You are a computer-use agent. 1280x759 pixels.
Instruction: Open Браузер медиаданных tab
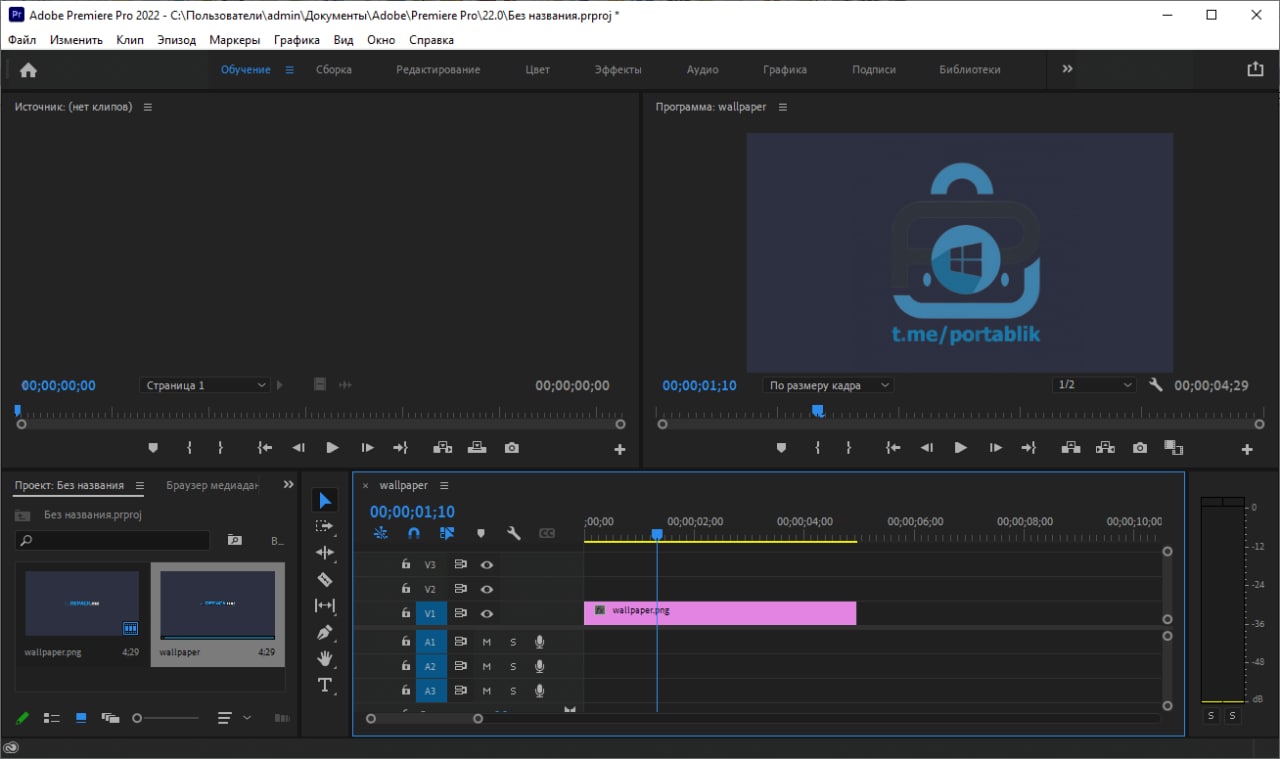point(212,486)
